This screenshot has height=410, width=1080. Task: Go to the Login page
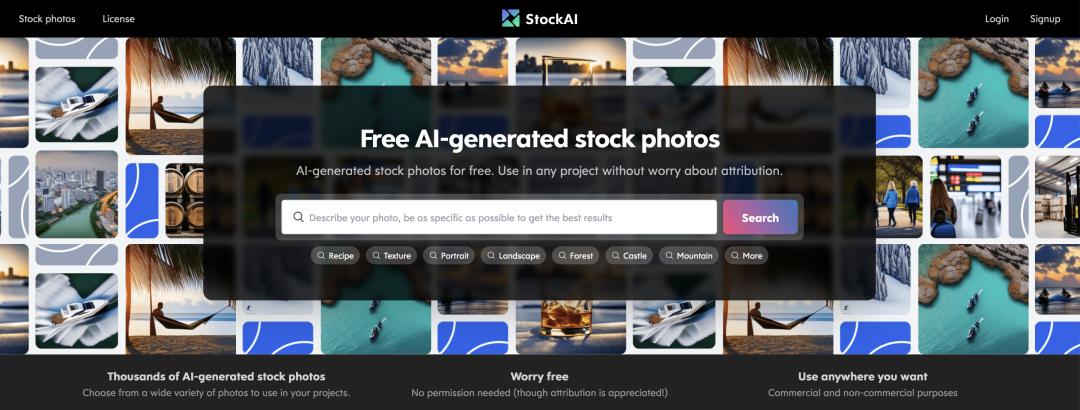pos(997,19)
